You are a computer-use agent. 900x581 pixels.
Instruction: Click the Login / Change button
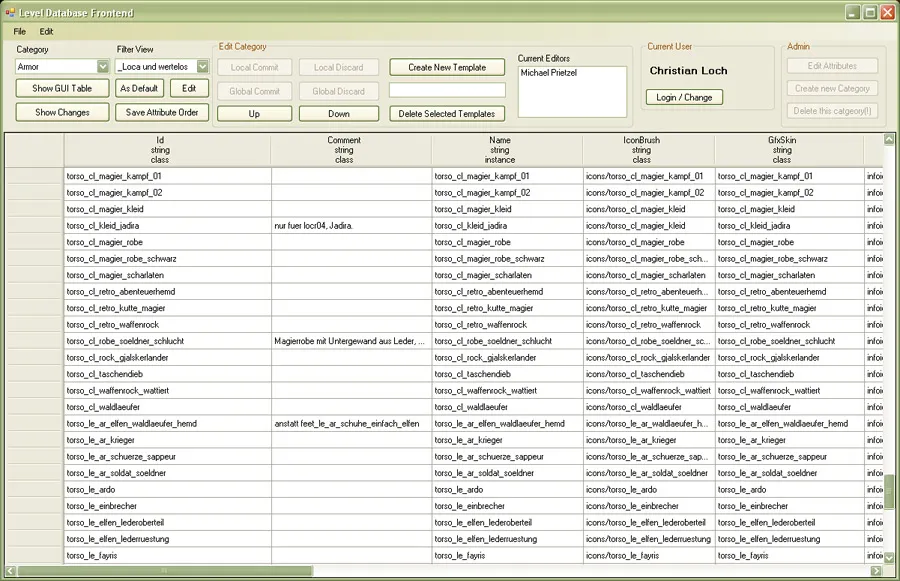click(684, 98)
